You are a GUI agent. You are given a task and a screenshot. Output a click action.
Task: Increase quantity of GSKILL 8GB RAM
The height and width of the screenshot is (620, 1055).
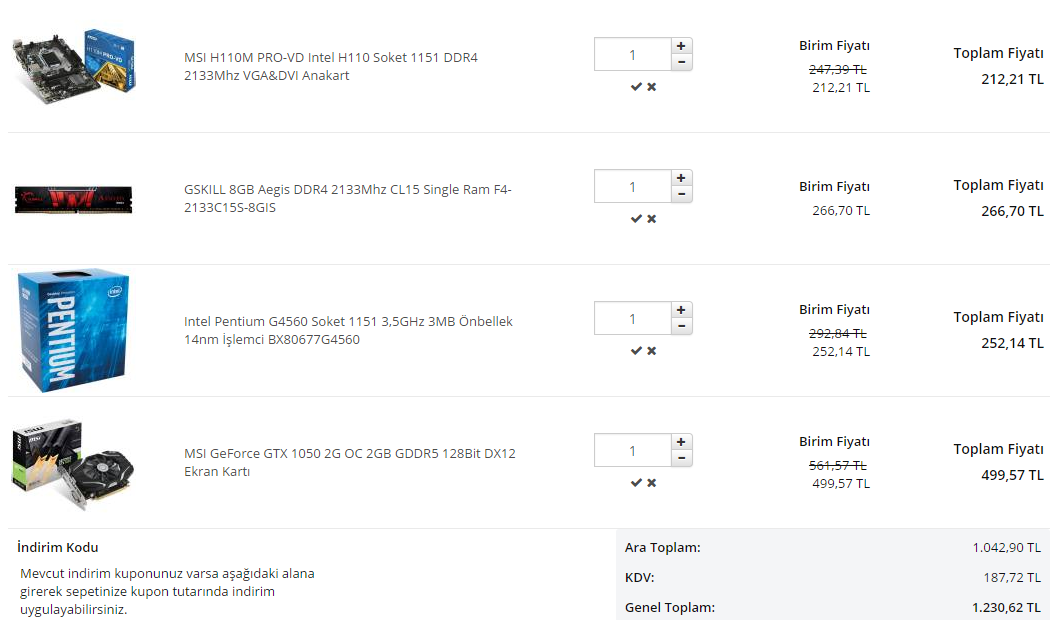(681, 178)
